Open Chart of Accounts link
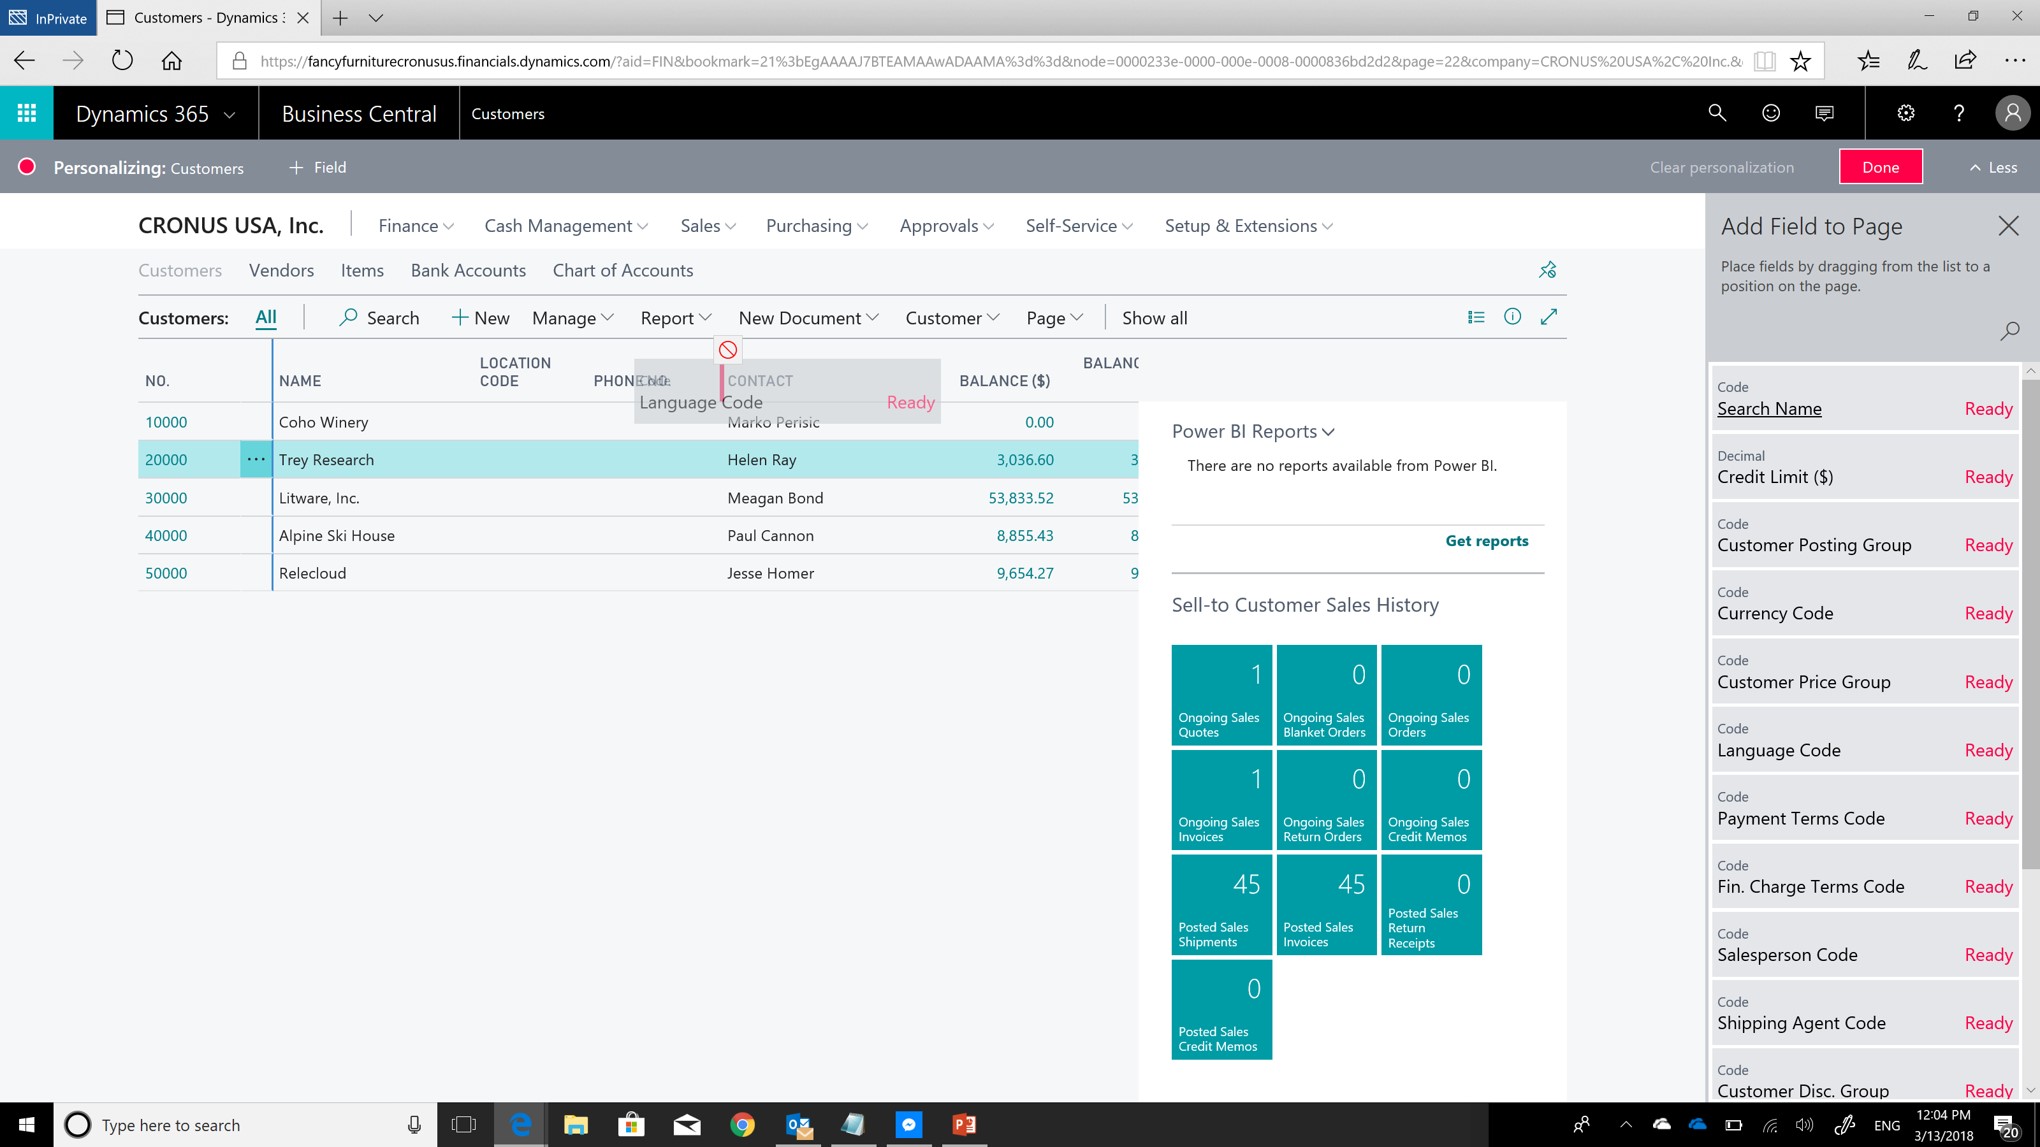 pos(623,270)
